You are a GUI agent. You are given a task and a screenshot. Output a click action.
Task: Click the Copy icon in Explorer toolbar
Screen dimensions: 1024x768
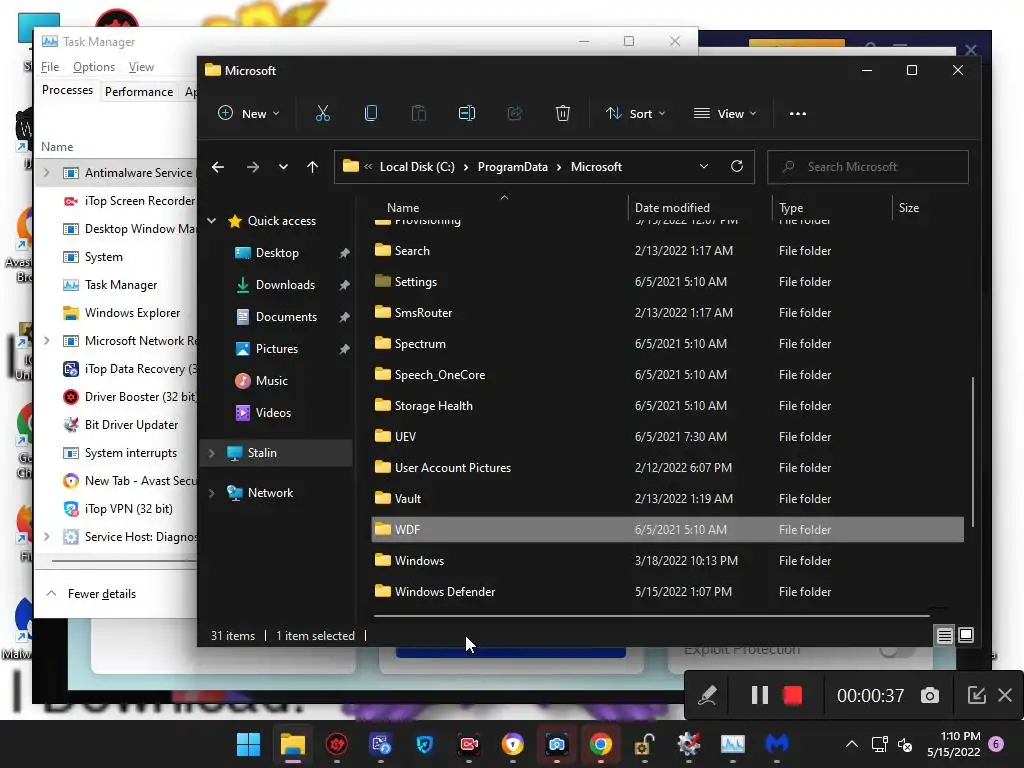coord(370,114)
